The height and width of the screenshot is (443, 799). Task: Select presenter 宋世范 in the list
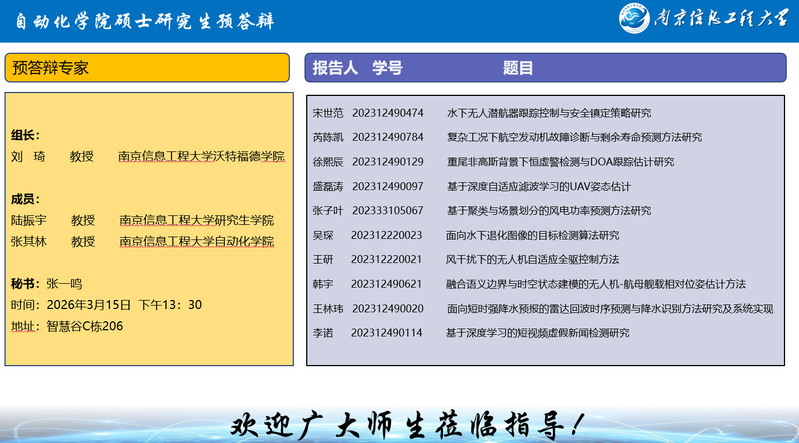(x=328, y=113)
